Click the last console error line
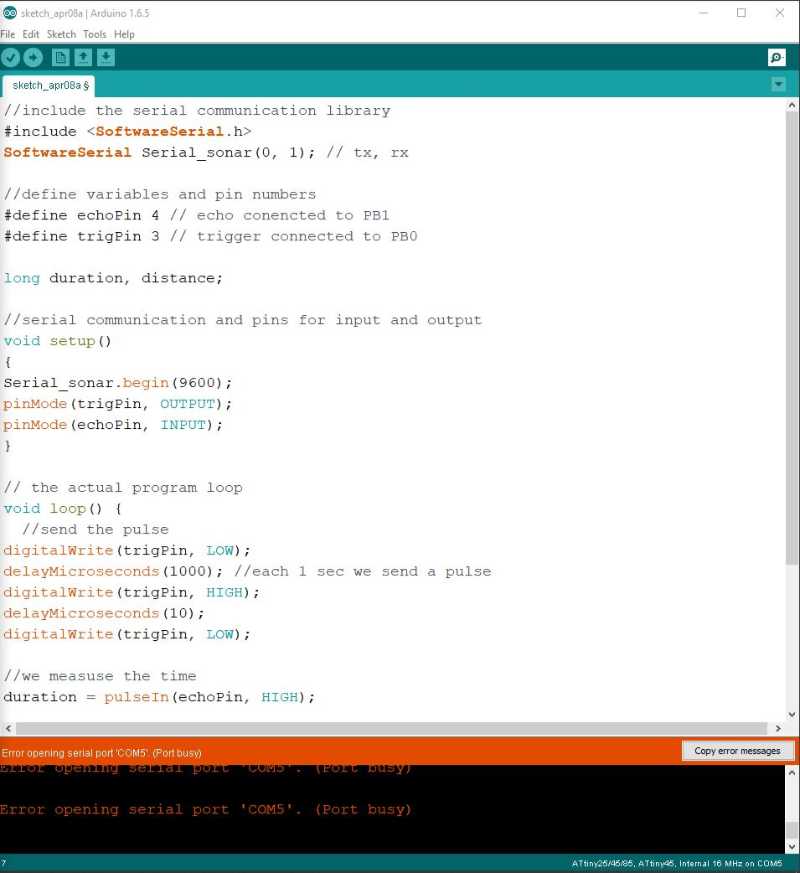 205,810
